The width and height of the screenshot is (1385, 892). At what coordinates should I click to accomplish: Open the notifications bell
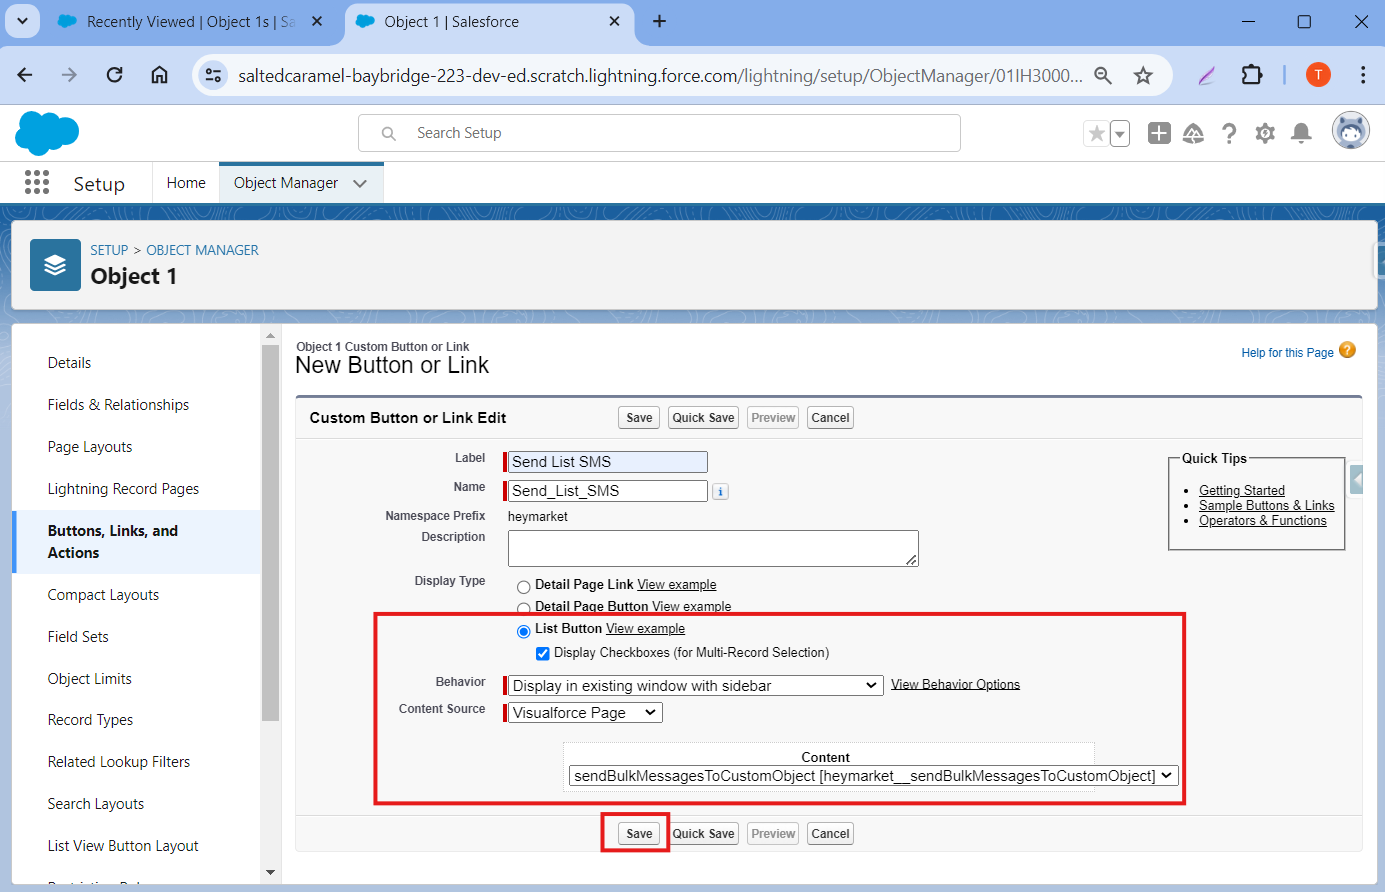1301,133
